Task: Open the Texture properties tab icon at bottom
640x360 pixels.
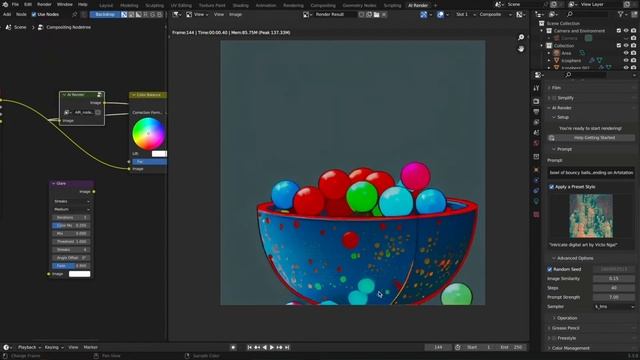Action: (536, 214)
